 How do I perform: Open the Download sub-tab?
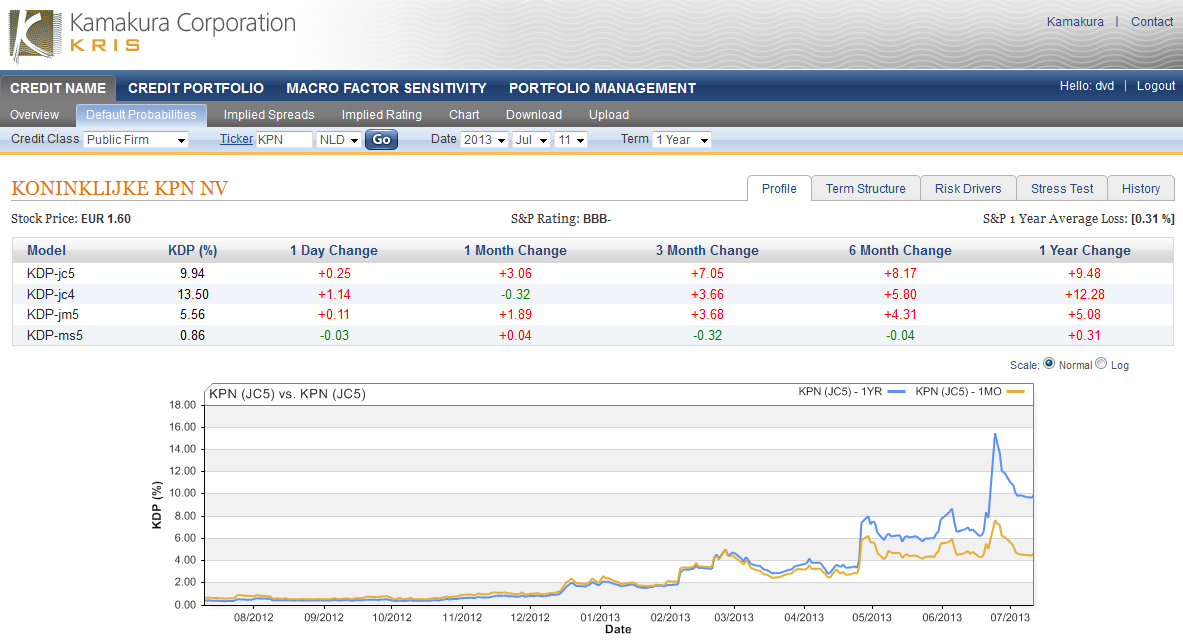[534, 115]
